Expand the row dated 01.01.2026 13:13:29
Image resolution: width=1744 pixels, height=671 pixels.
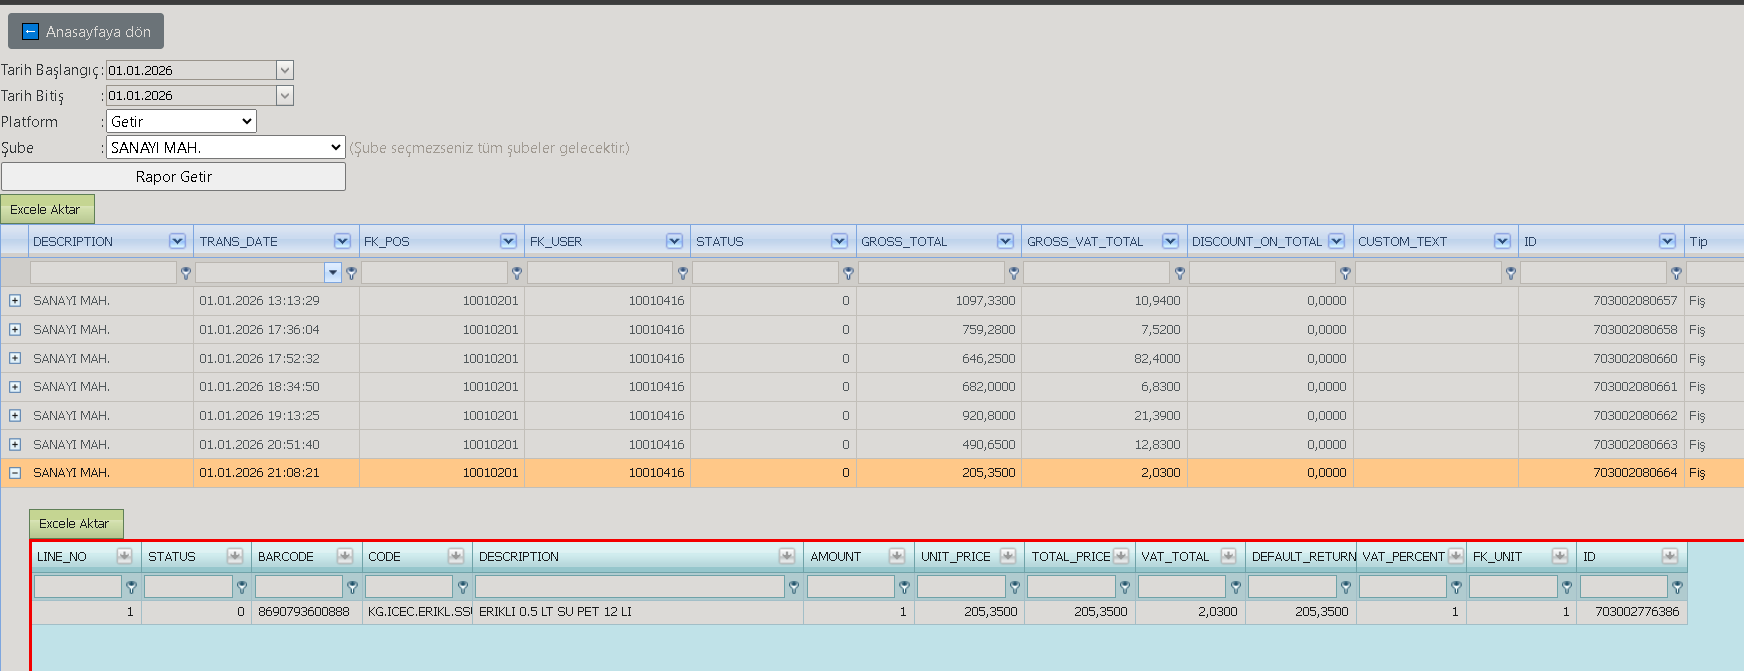[x=15, y=300]
